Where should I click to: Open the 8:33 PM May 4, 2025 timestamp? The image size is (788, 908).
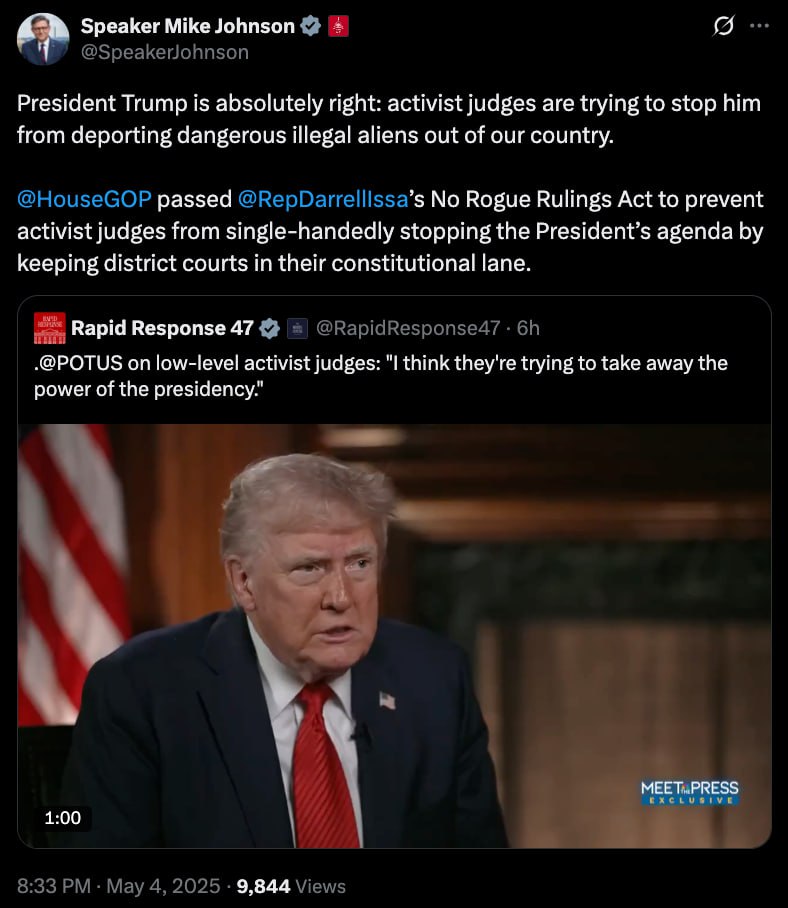click(x=119, y=886)
